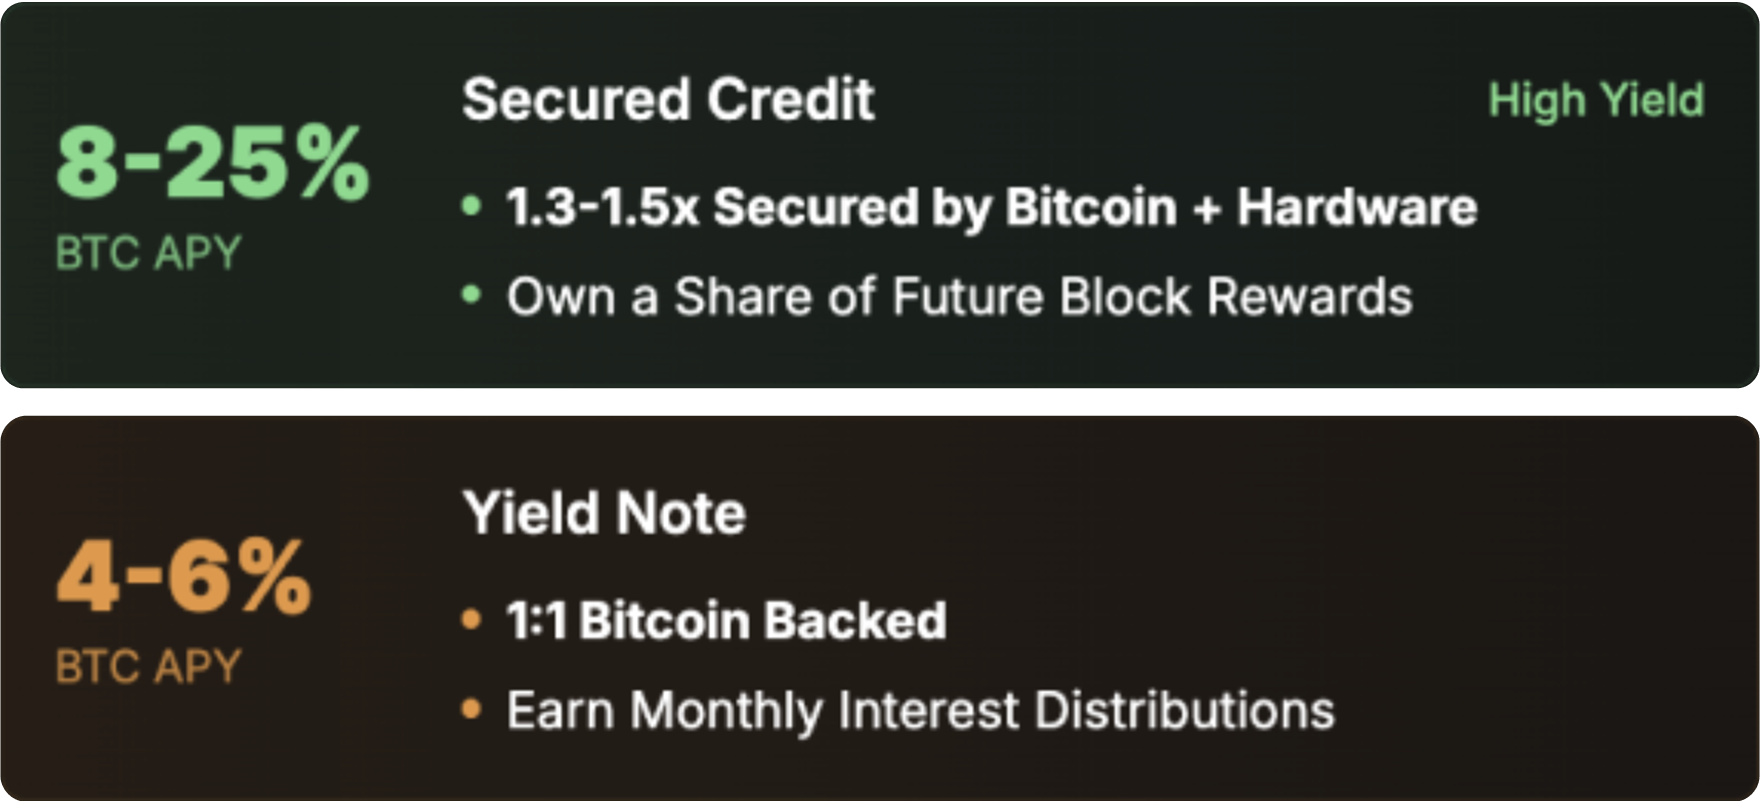1760x801 pixels.
Task: Click the plus sign between Bitcoin and Hardware
Action: point(1207,208)
